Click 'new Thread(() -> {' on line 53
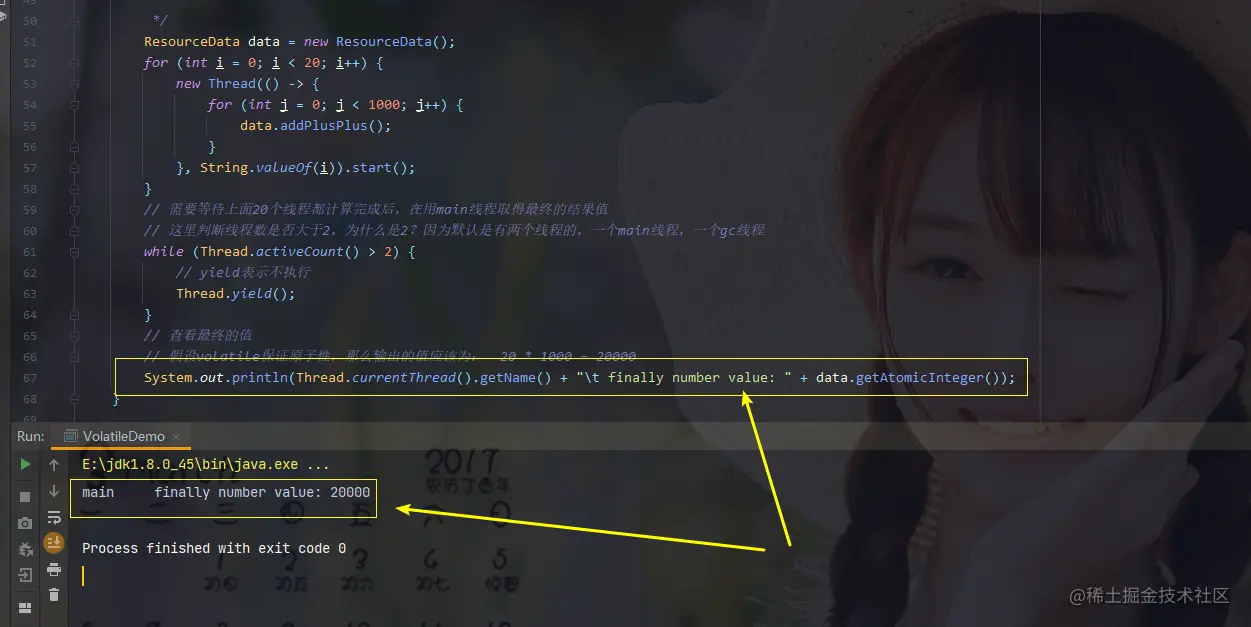The image size is (1251, 627). (x=248, y=84)
